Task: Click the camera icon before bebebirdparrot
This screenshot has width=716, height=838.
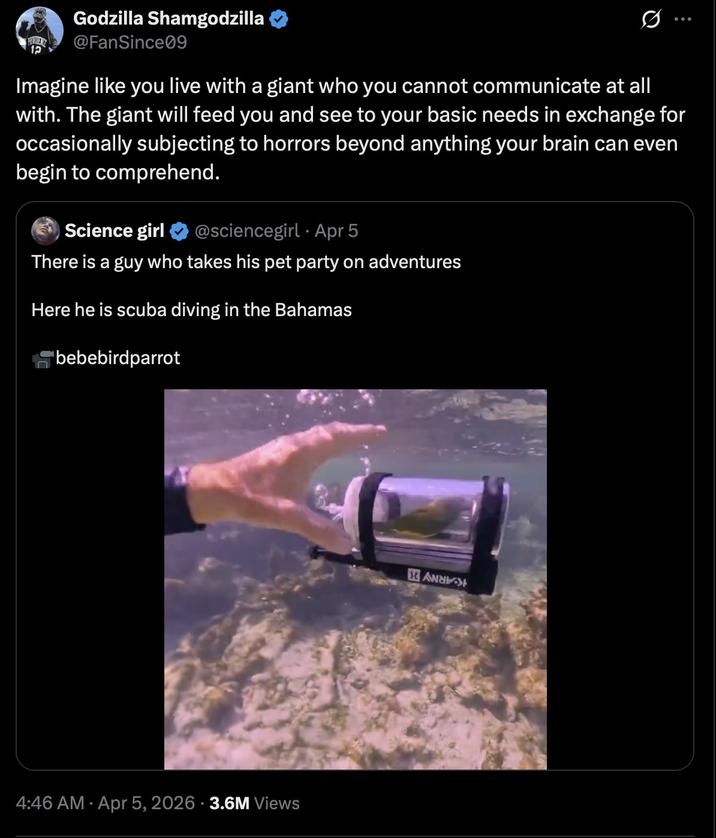Action: tap(42, 359)
